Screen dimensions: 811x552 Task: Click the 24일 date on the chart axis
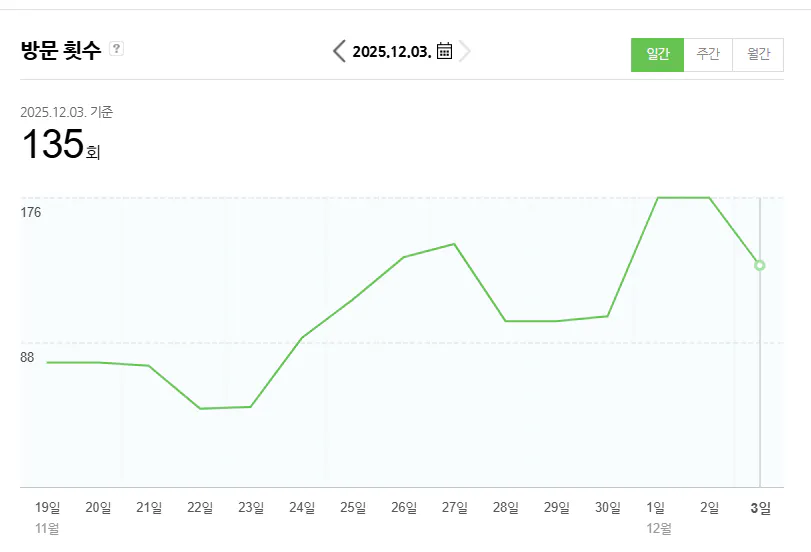coord(302,507)
